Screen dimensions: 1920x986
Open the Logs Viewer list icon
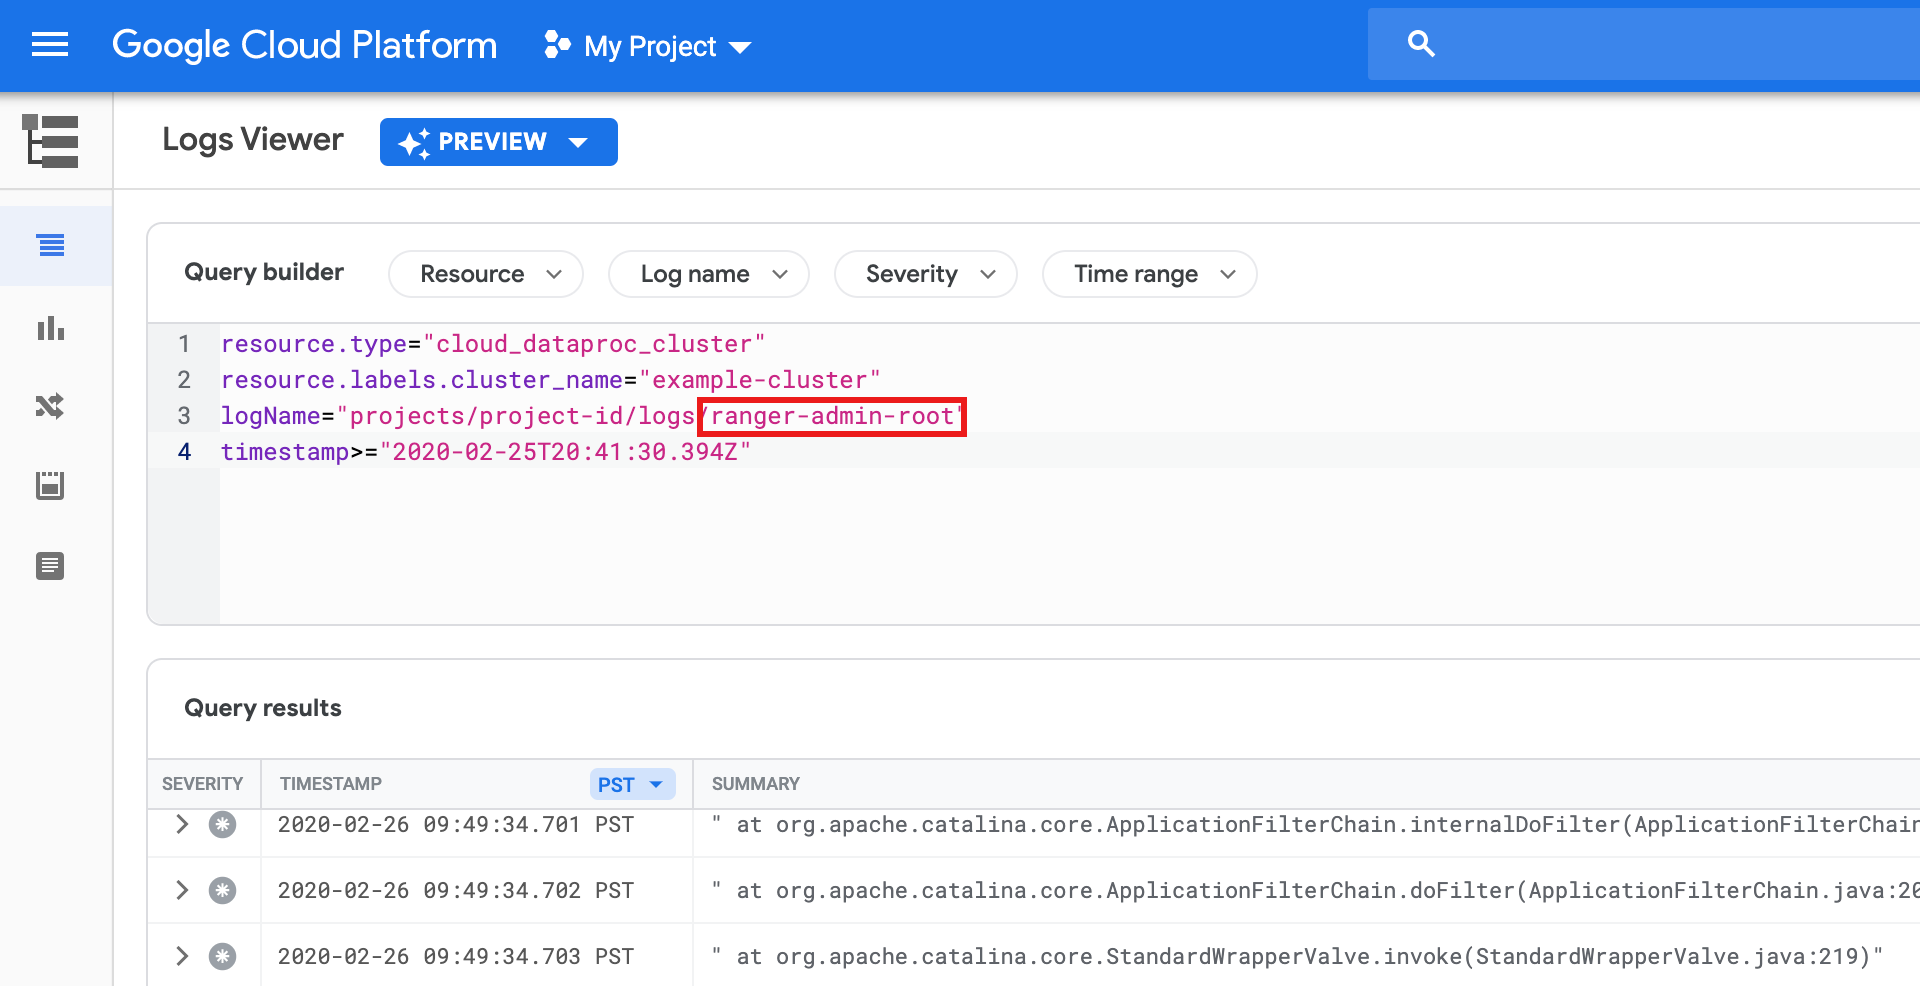pyautogui.click(x=51, y=245)
